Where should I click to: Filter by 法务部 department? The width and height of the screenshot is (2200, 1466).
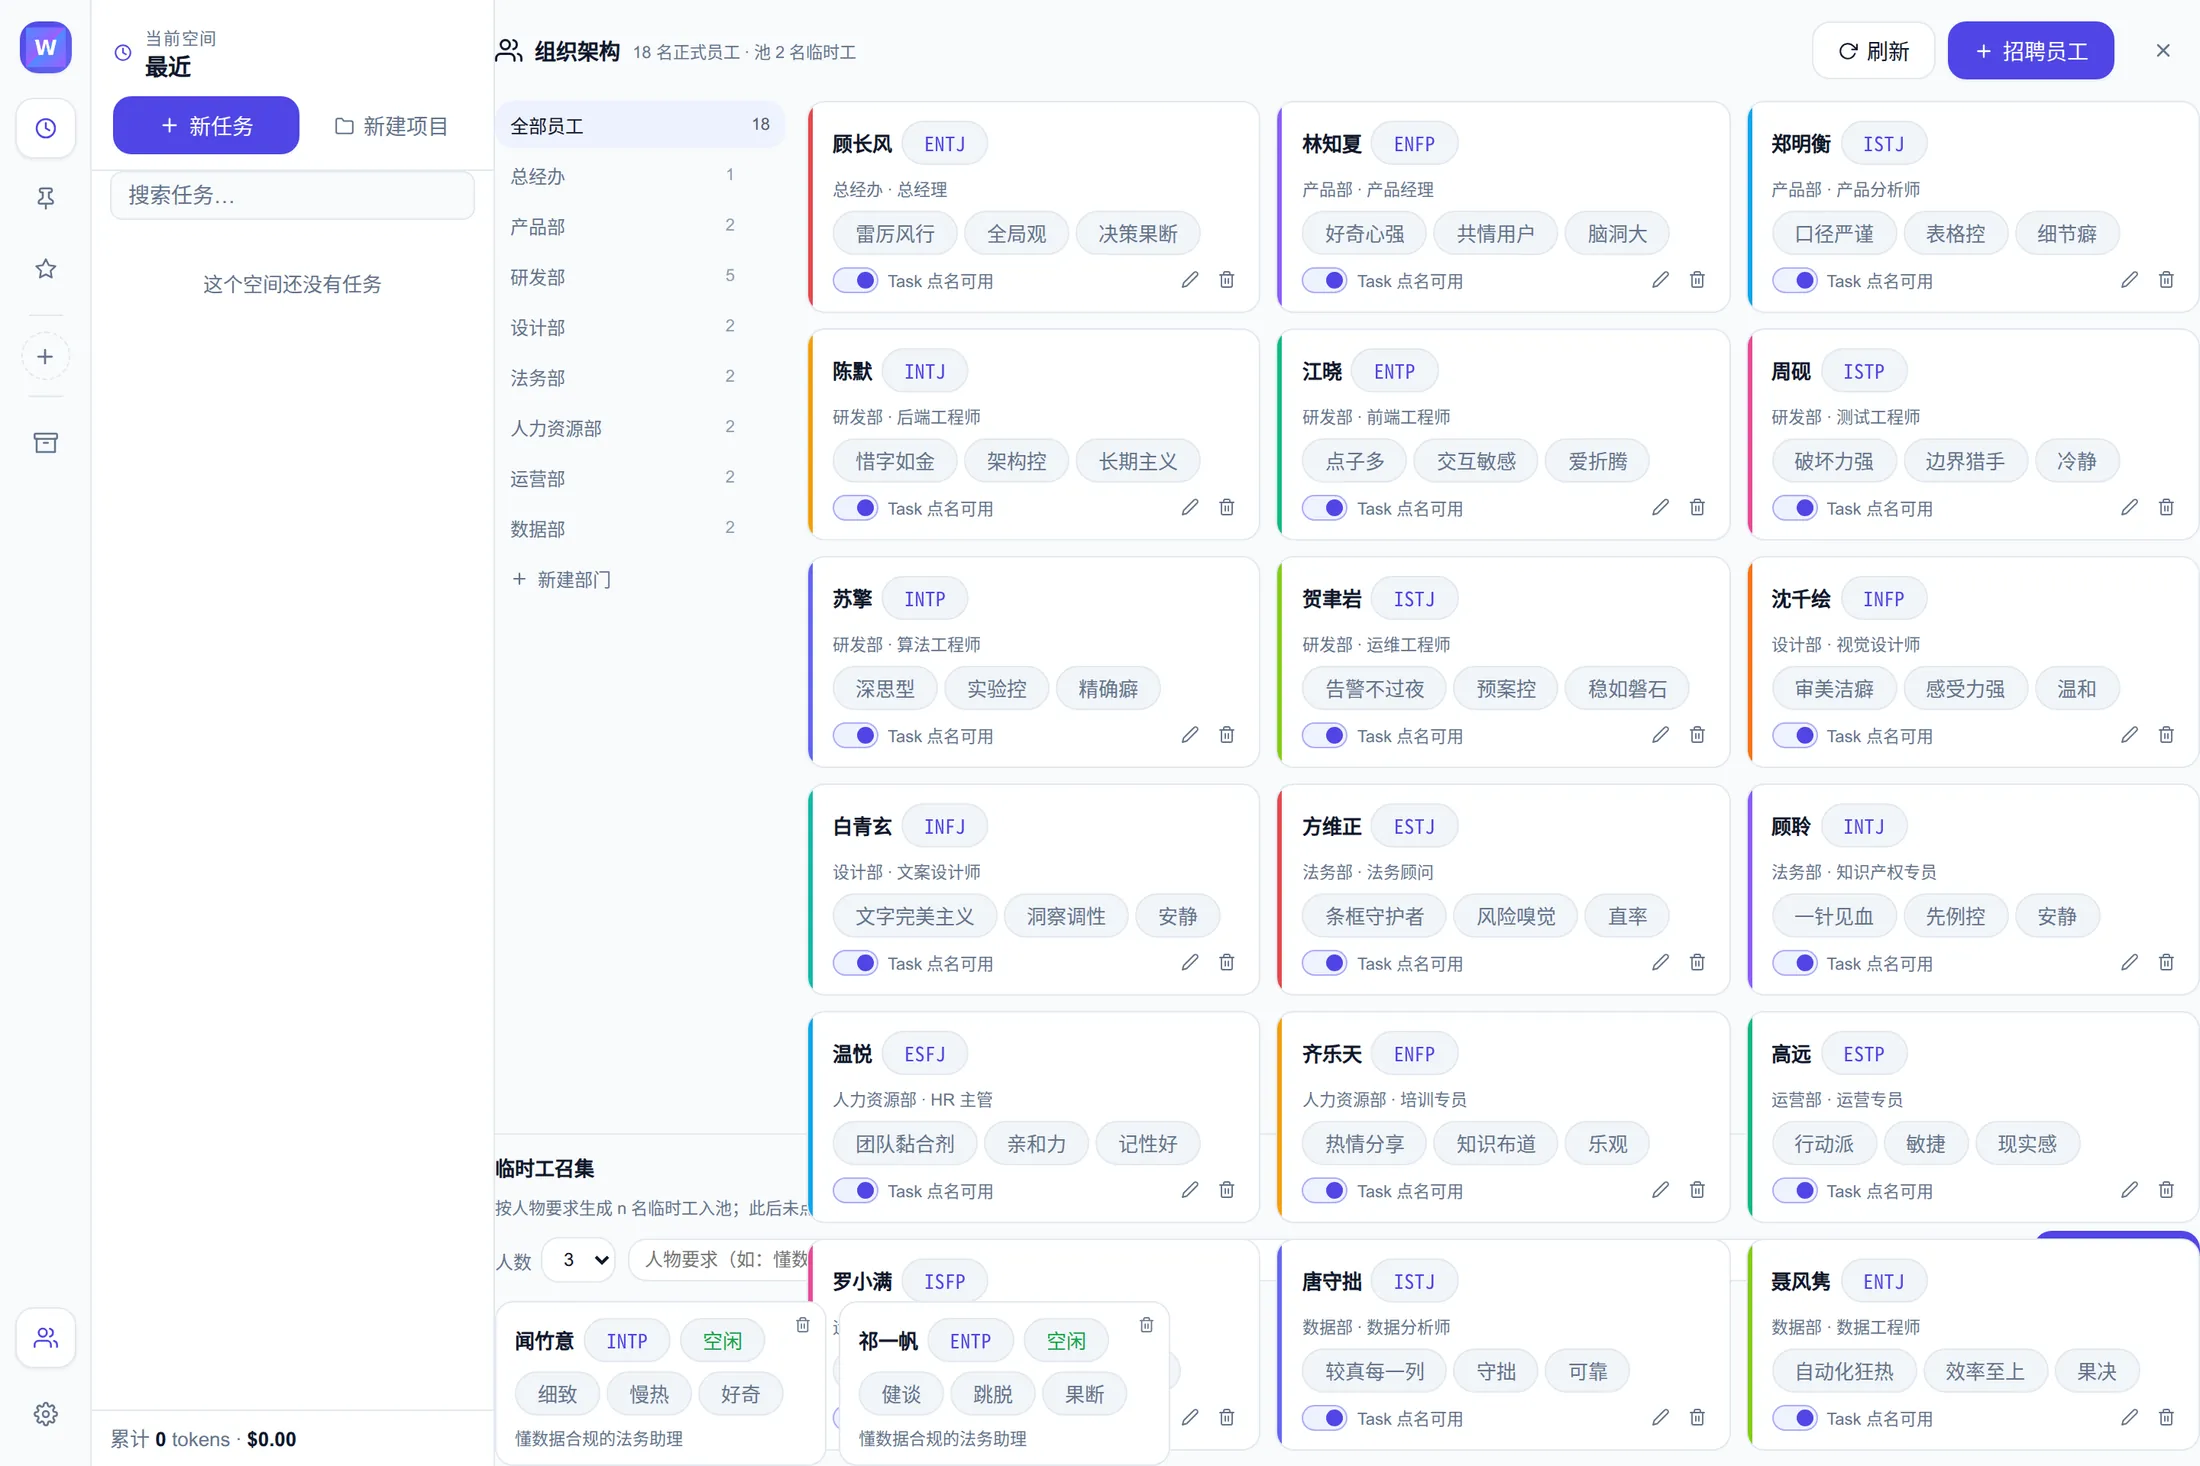(x=640, y=378)
